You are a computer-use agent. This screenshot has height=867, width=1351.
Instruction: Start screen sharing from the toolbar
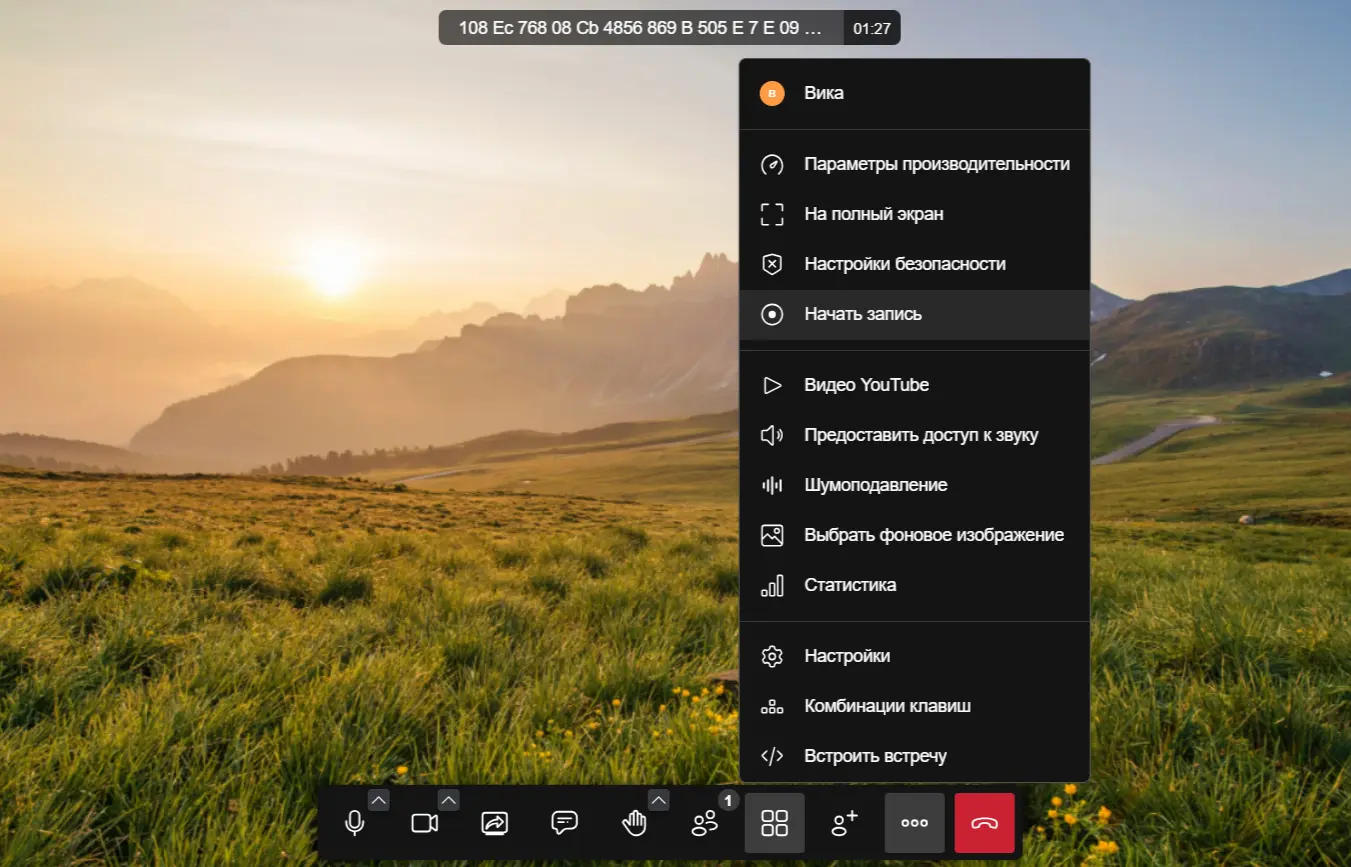coord(495,823)
